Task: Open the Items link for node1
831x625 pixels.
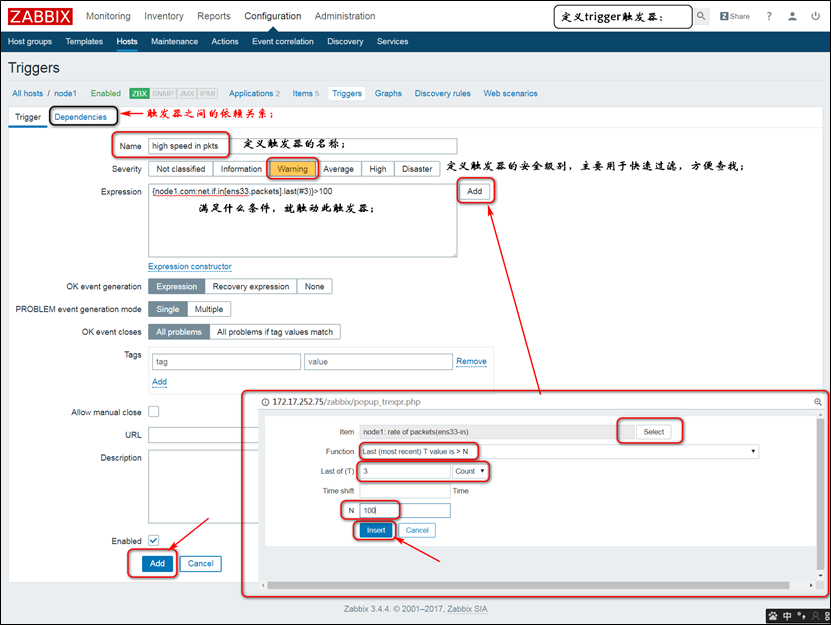Action: tap(305, 93)
